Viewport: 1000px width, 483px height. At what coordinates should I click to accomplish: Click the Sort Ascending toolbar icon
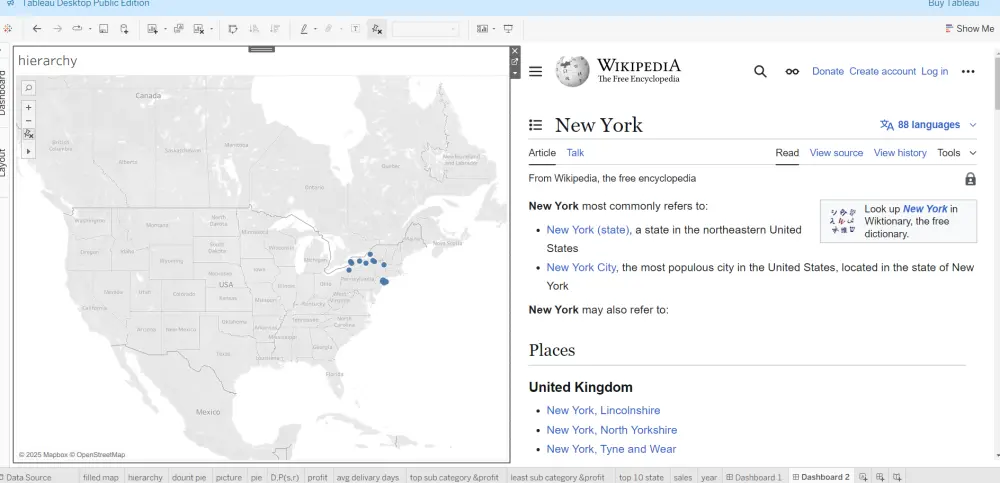[254, 29]
